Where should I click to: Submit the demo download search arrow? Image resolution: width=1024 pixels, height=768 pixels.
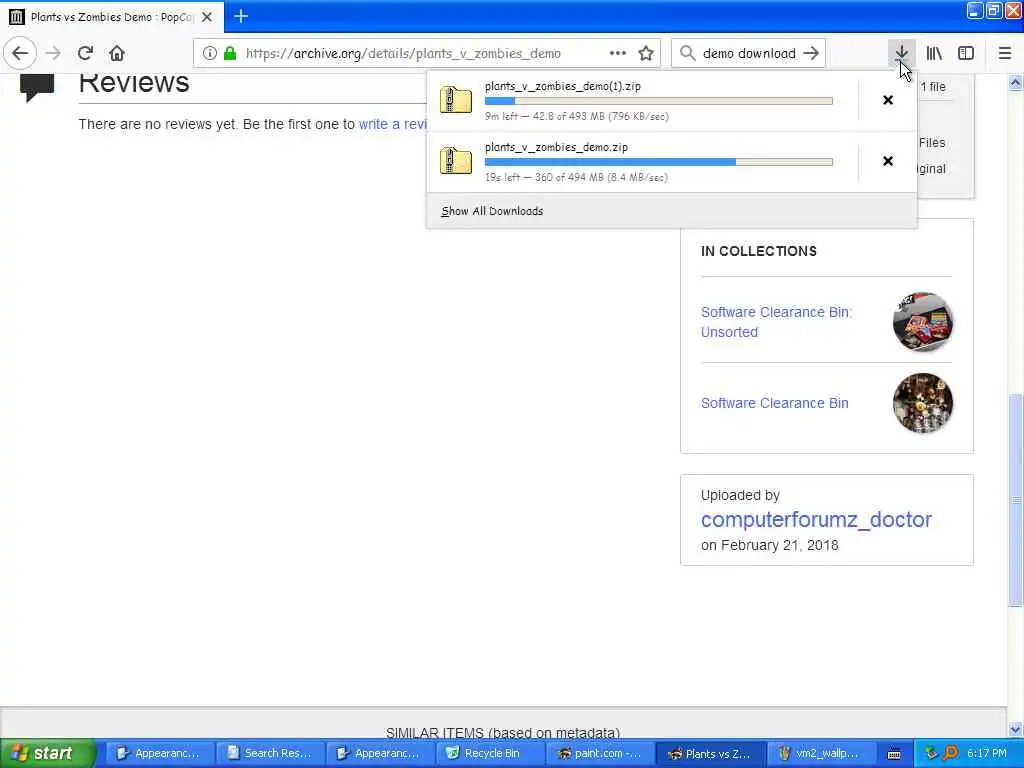(x=810, y=53)
